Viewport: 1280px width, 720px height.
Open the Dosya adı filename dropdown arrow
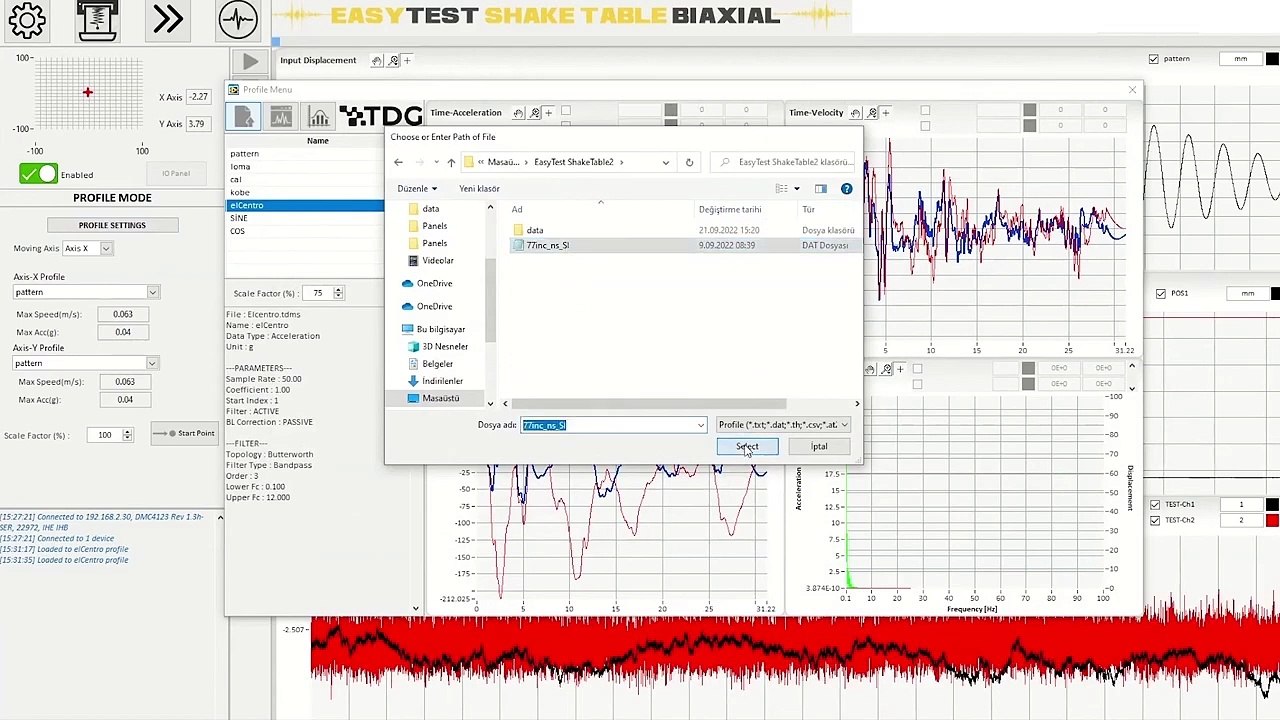(x=700, y=426)
